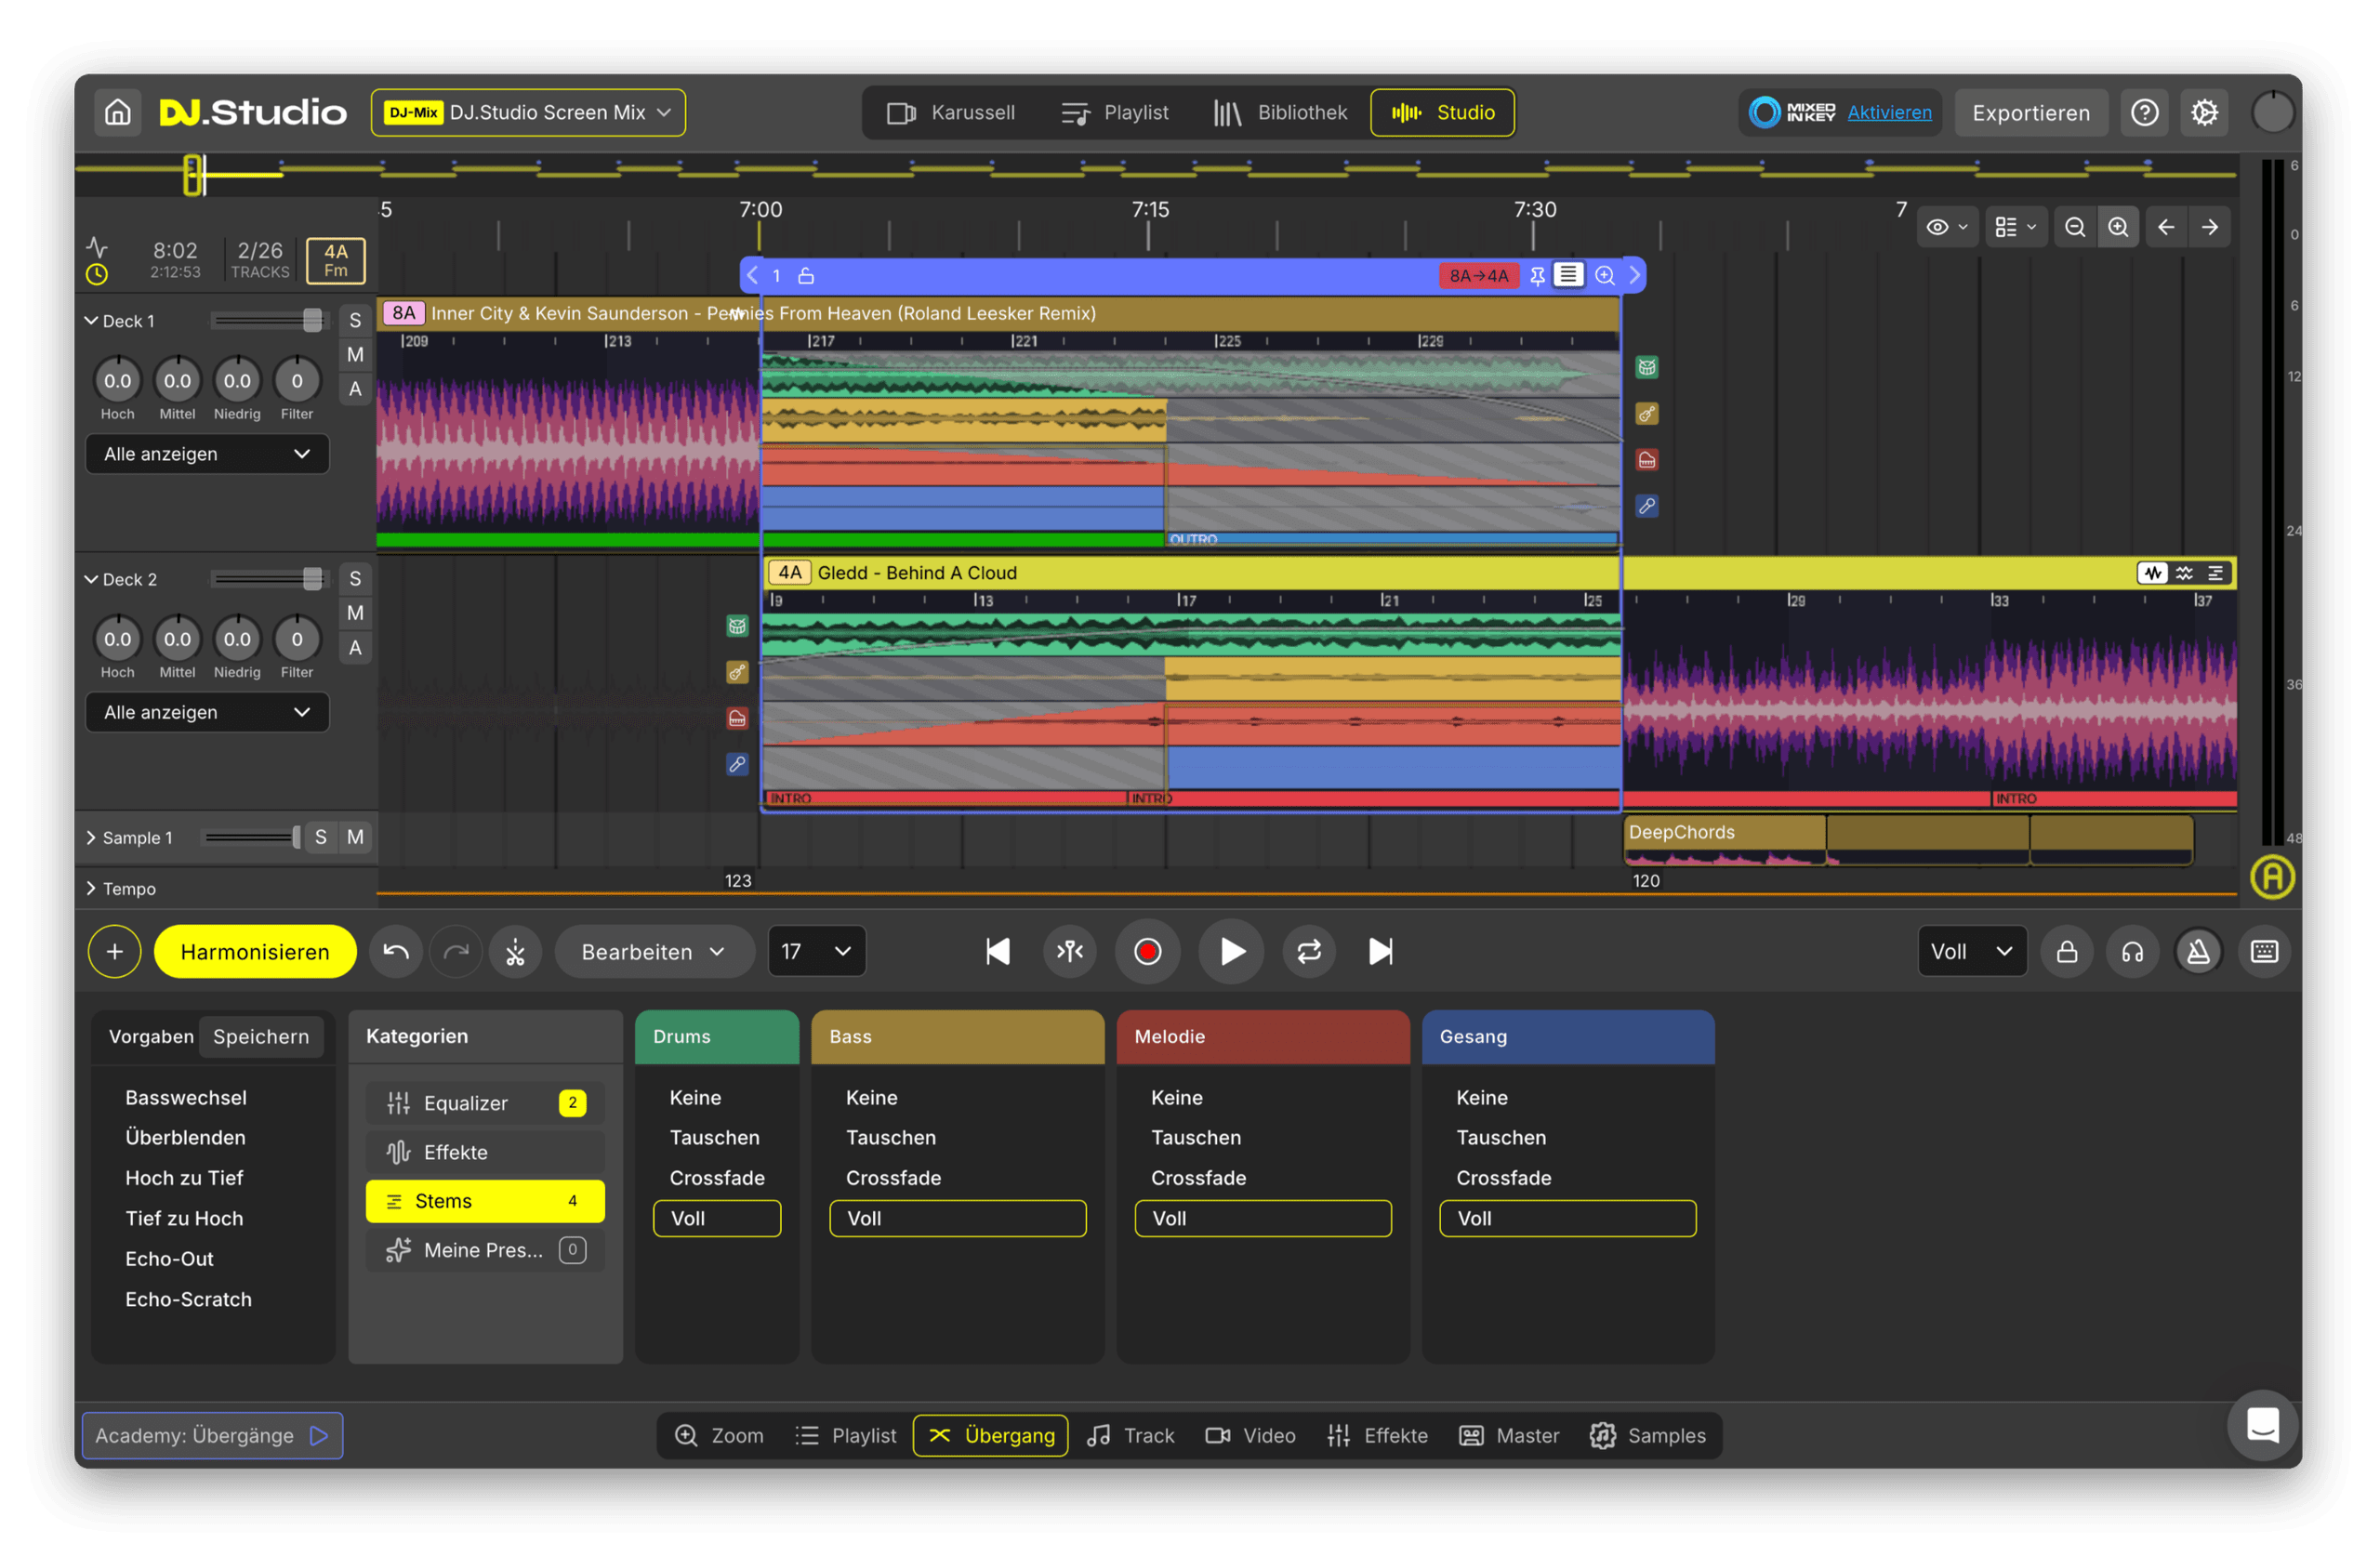Click the Deck 2 vocals stem icon
2380x1543 pixels.
737,764
